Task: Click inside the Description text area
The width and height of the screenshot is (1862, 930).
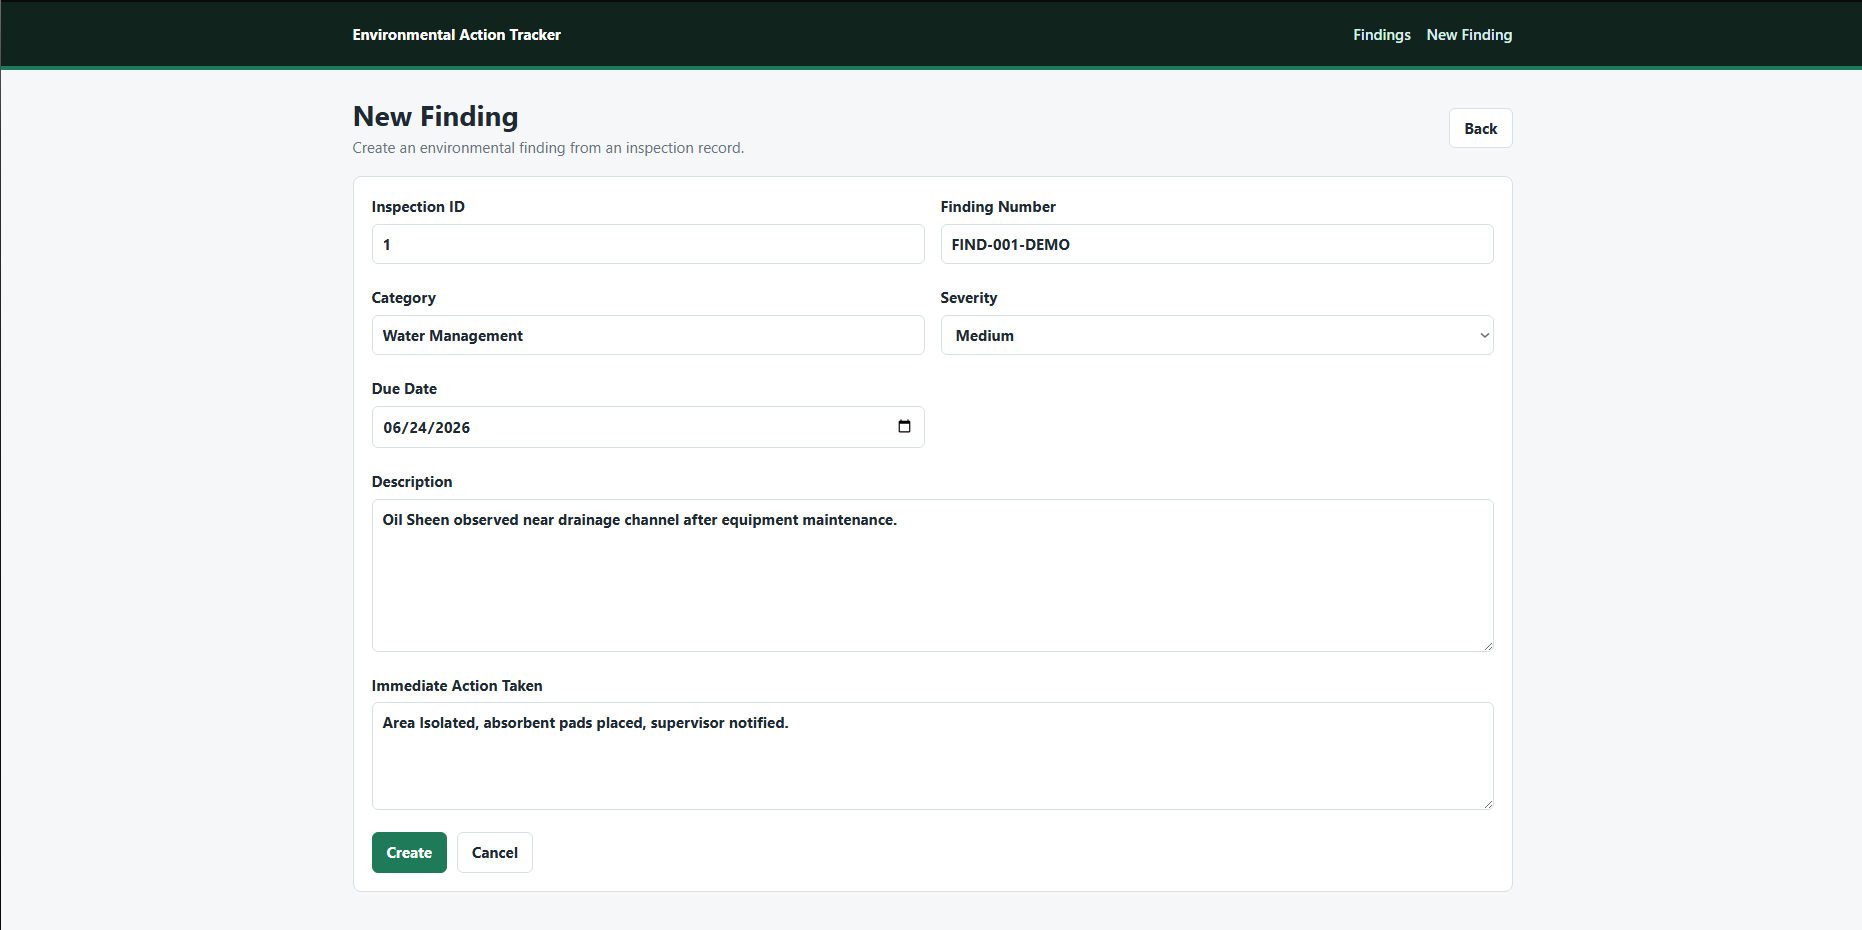Action: coord(932,576)
